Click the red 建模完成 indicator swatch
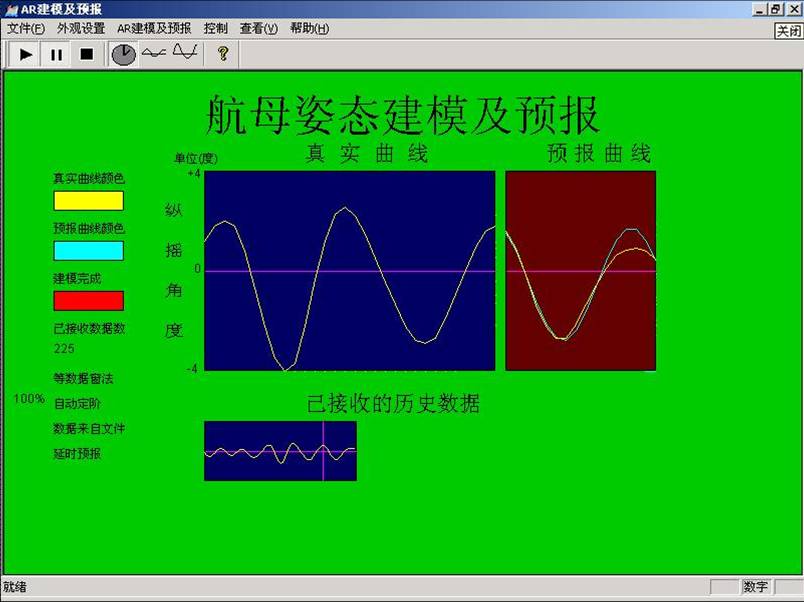Viewport: 804px width, 602px height. 89,300
